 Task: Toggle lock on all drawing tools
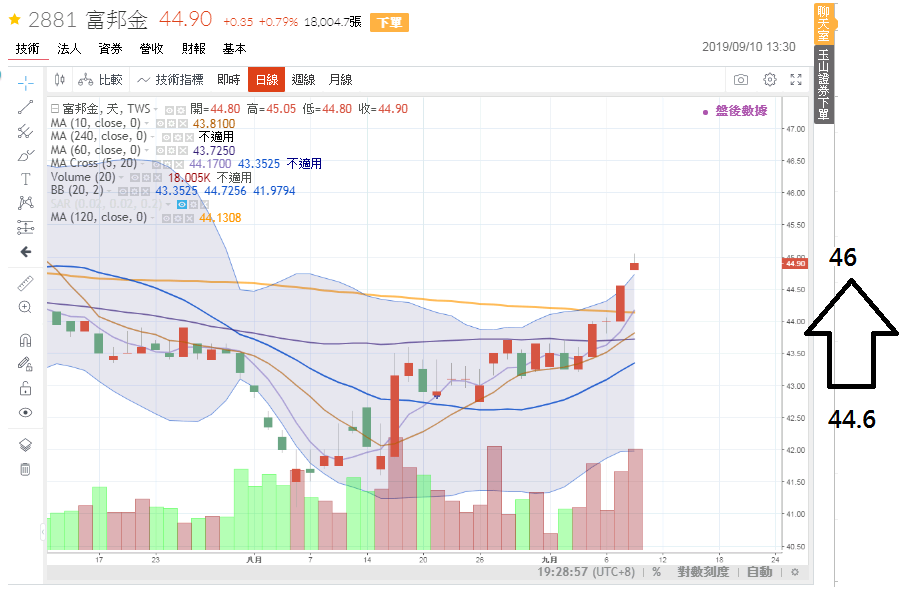click(x=26, y=388)
